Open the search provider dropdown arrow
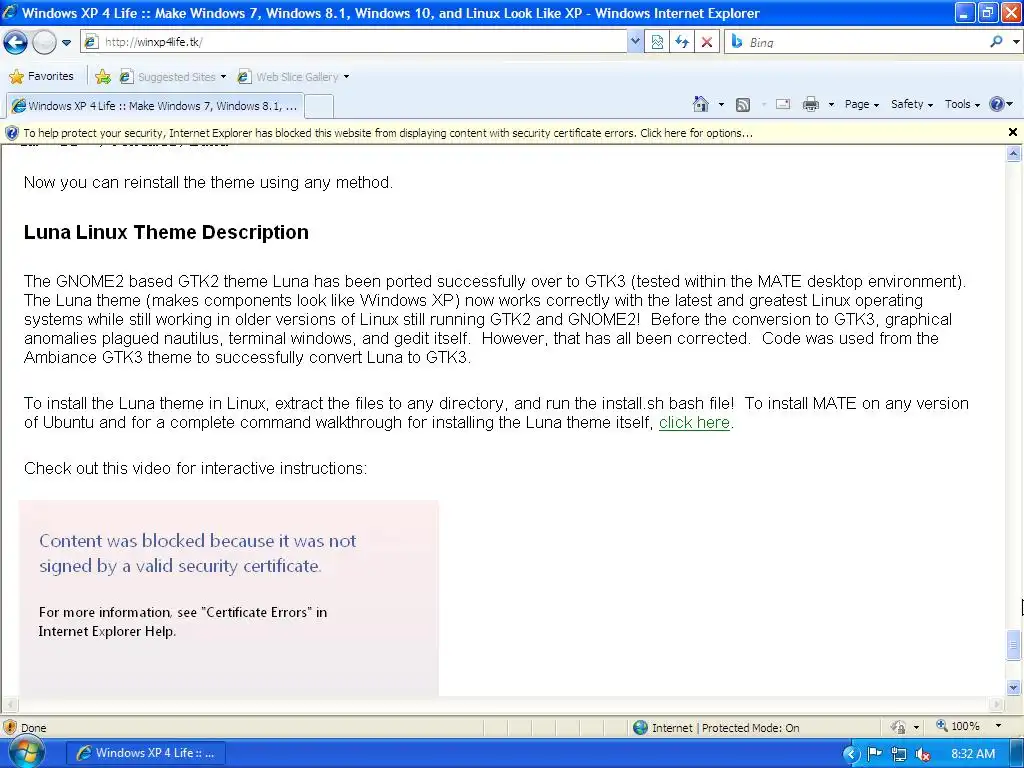Viewport: 1024px width, 768px height. 1016,42
